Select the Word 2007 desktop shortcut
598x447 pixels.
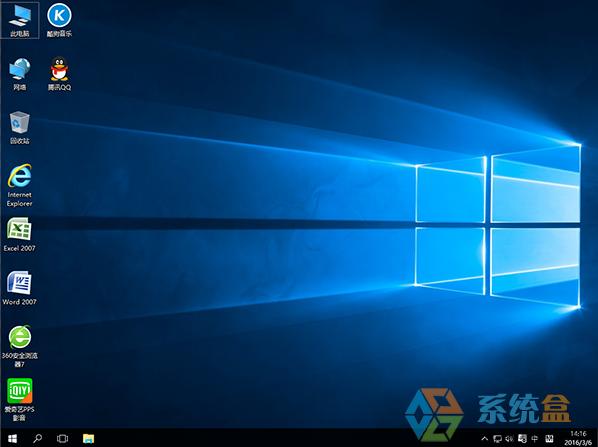19,289
